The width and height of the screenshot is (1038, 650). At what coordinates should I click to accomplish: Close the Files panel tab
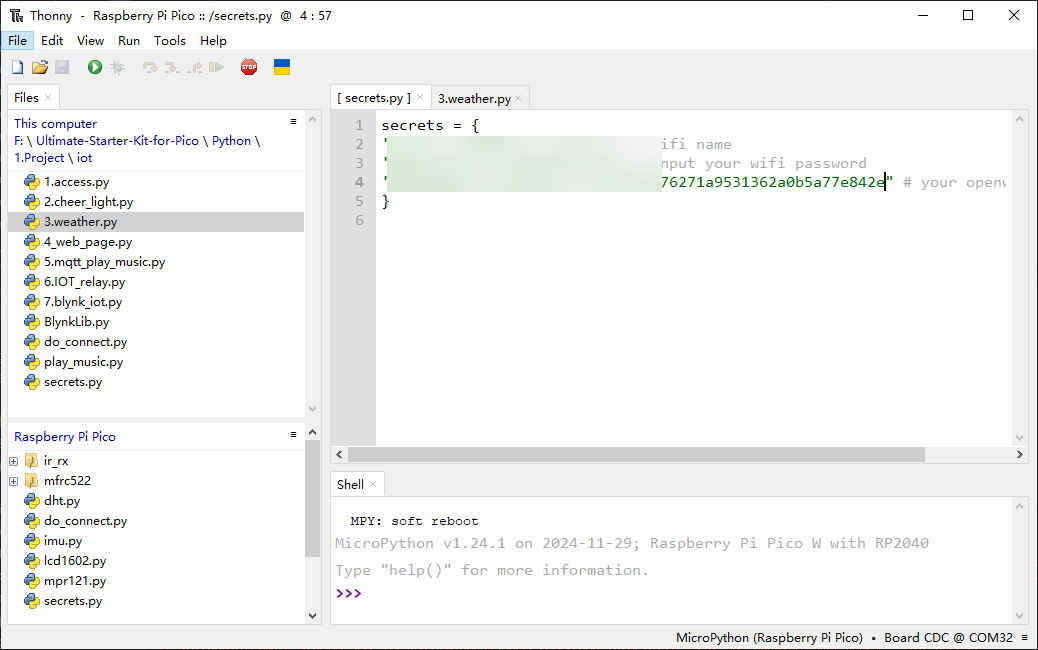(48, 97)
